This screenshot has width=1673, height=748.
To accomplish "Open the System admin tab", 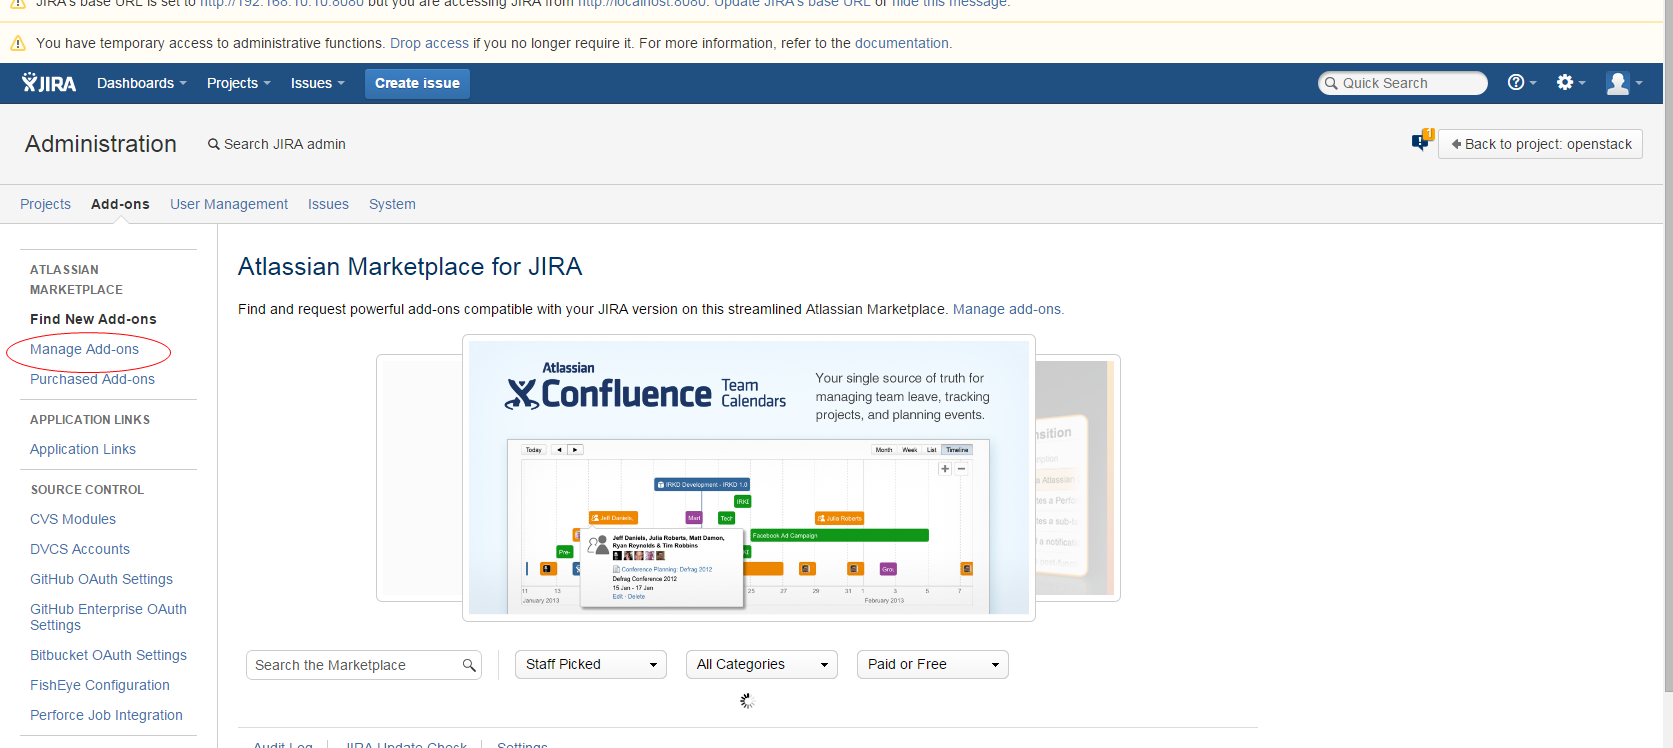I will [x=392, y=204].
